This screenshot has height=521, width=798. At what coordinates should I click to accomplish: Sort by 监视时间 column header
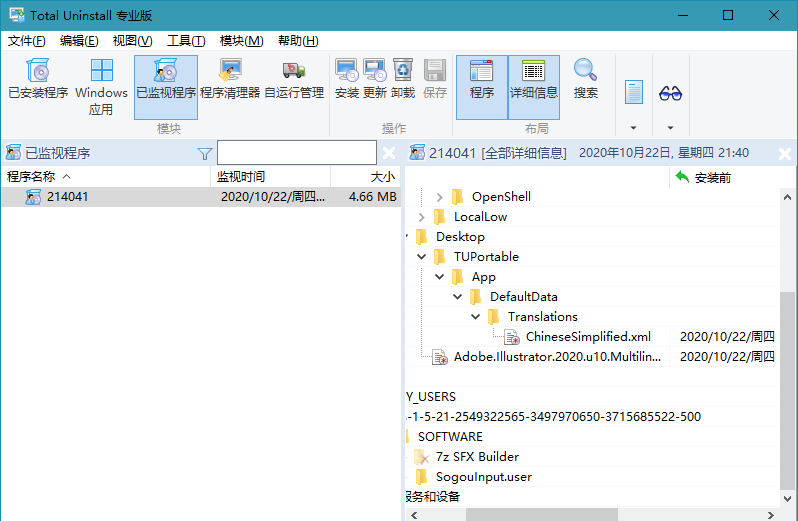point(271,177)
